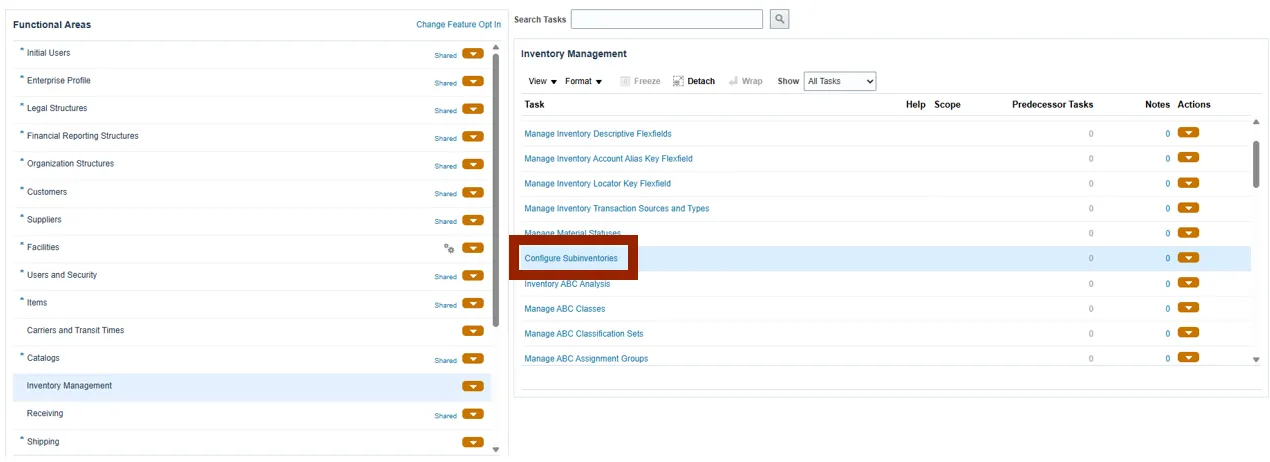The image size is (1270, 462).
Task: Open actions for Configure Subinventories task
Action: pos(1188,258)
